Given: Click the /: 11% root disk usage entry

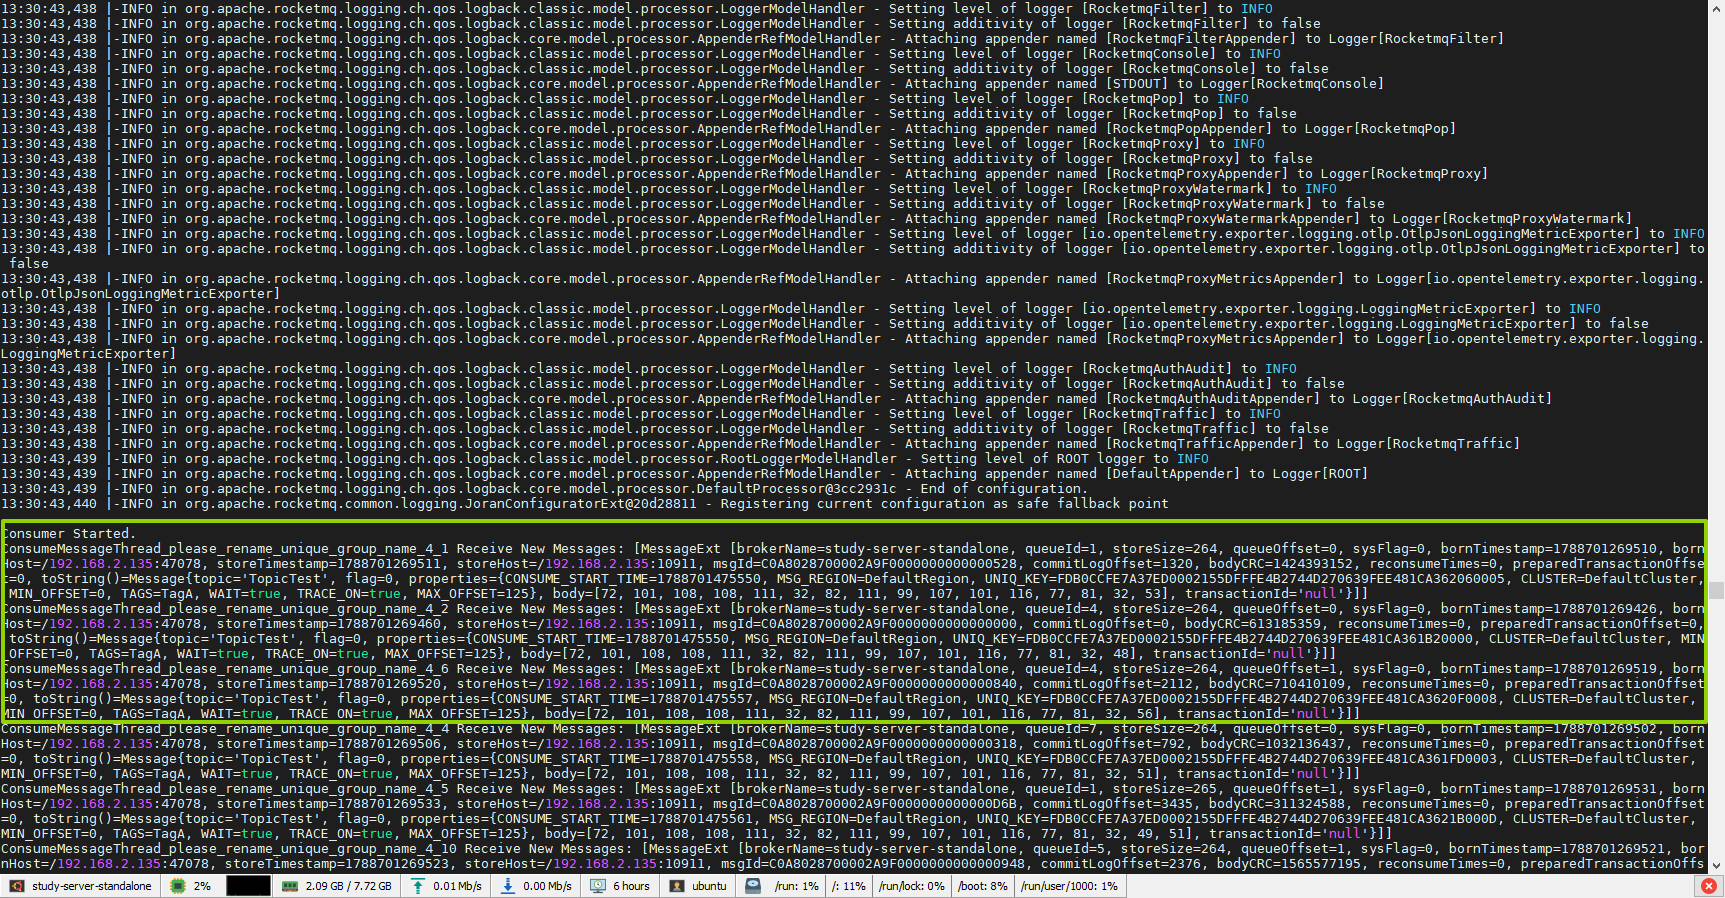Looking at the screenshot, I should tap(849, 886).
